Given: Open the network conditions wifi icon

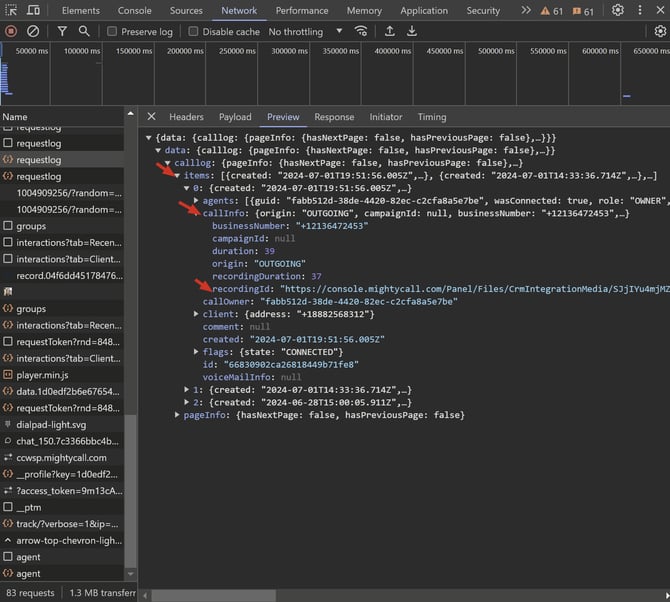Looking at the screenshot, I should click(361, 31).
